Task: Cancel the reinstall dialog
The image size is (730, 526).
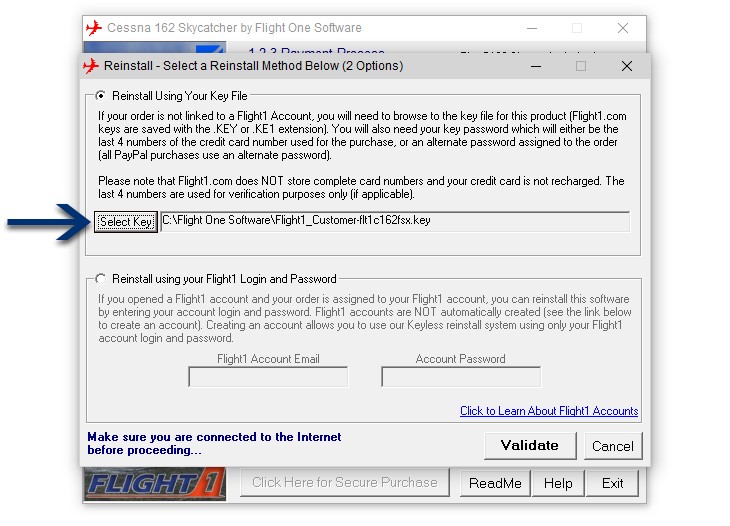Action: pyautogui.click(x=613, y=446)
